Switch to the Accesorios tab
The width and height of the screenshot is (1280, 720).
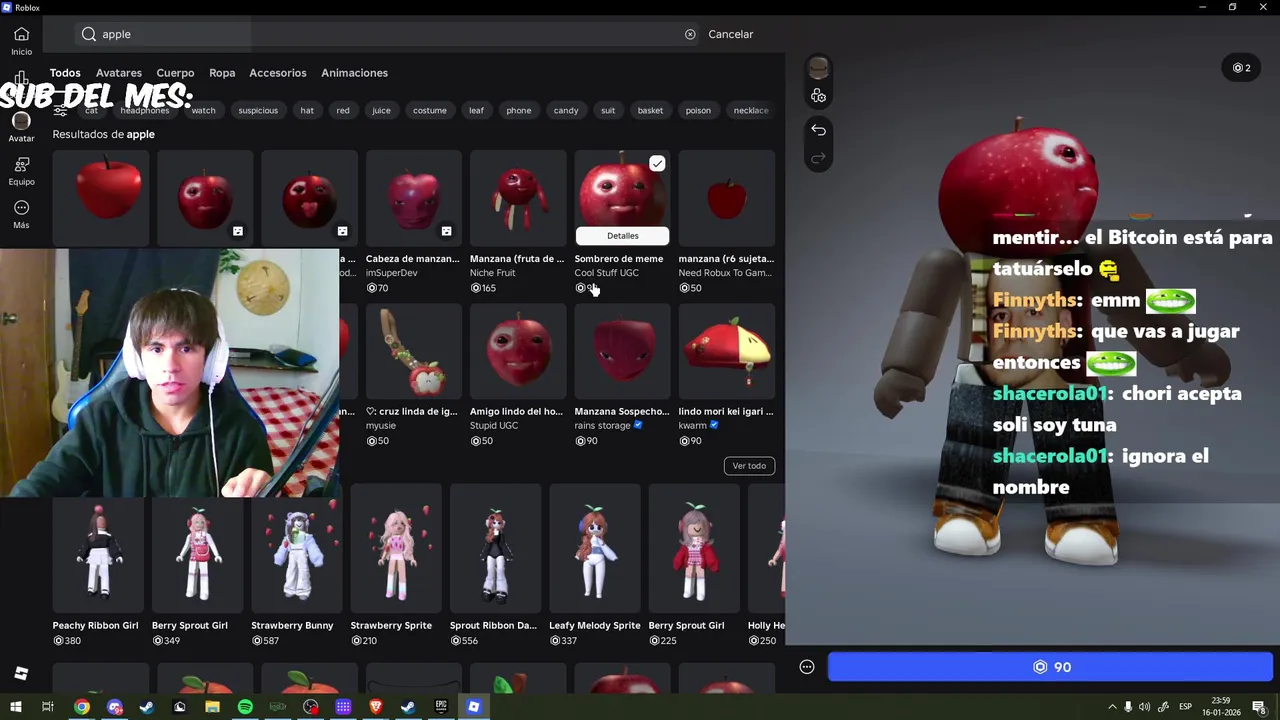(x=278, y=73)
